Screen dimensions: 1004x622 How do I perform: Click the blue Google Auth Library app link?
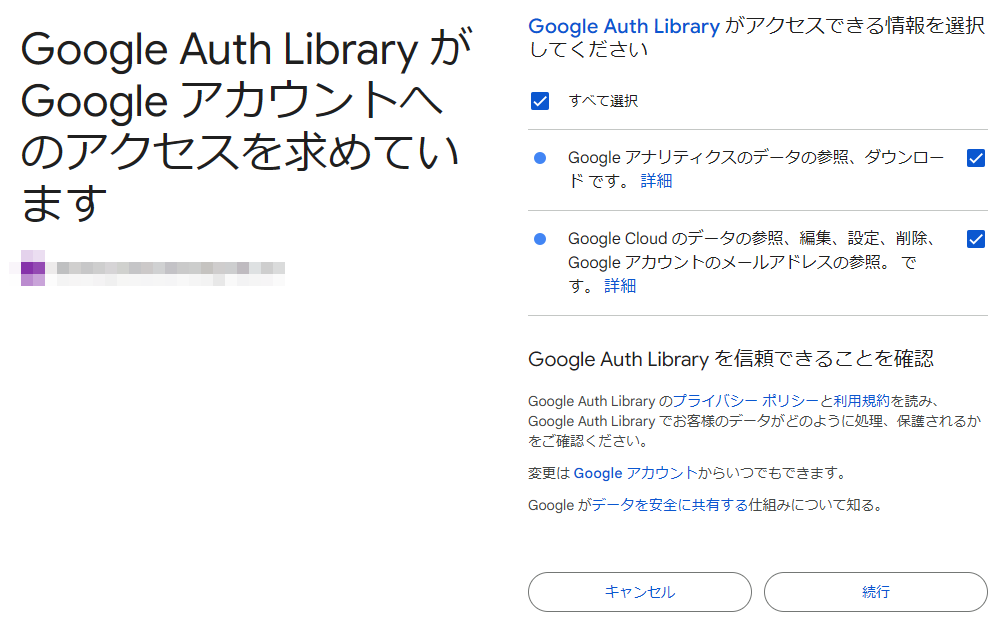624,27
